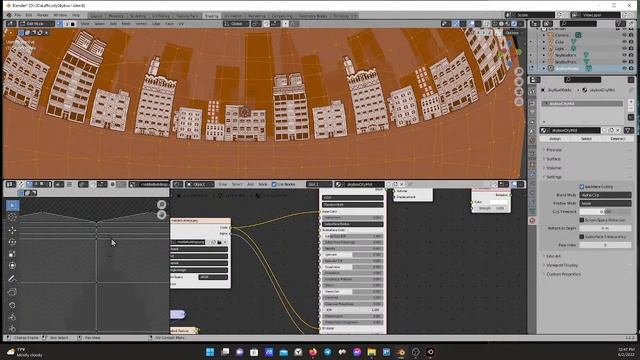Switch to the Layout workspace tab

(97, 16)
